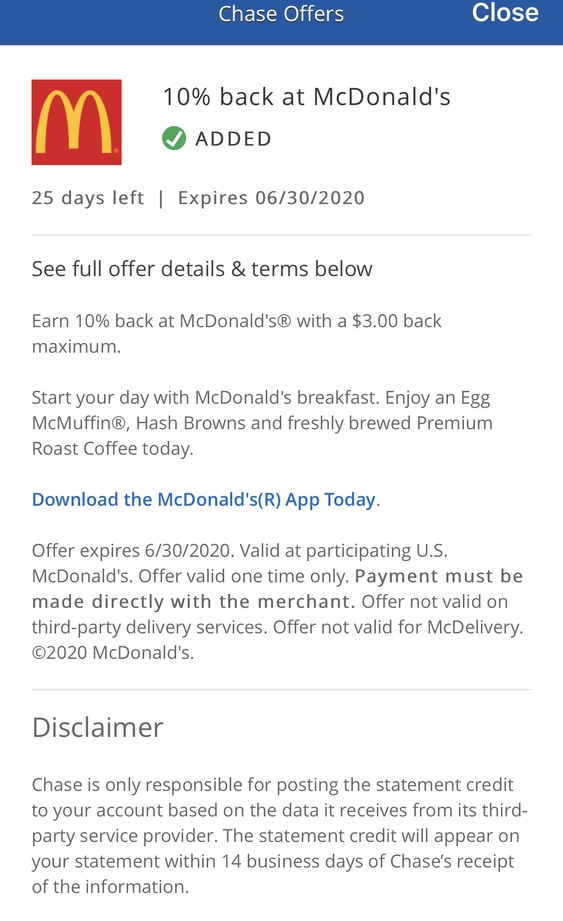Select the 10% back at McDonald's title

click(x=306, y=97)
